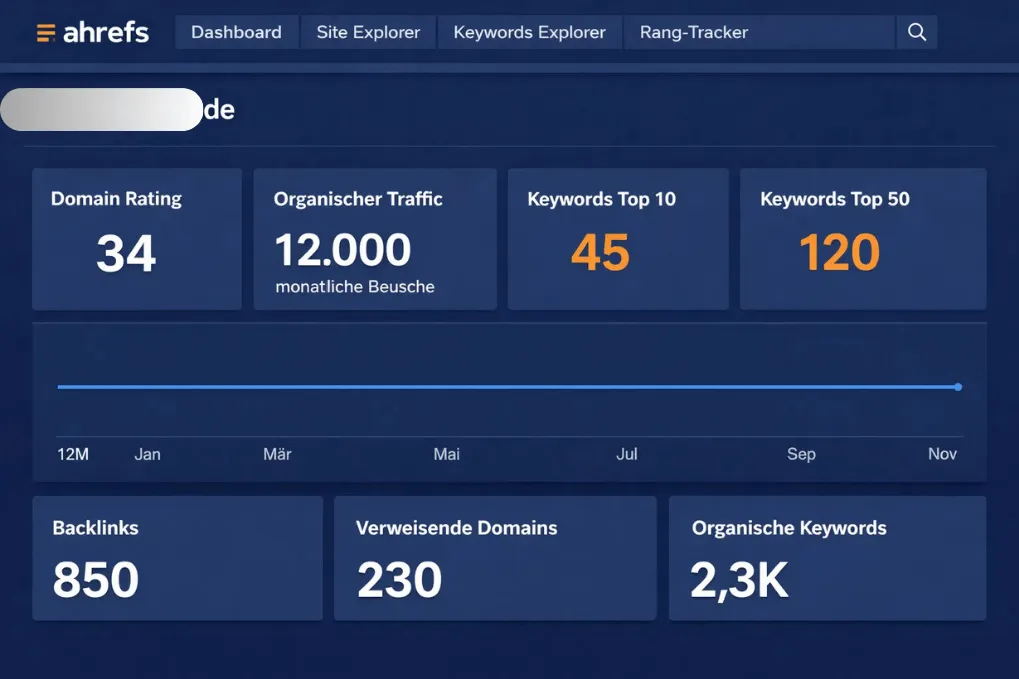The height and width of the screenshot is (679, 1019).
Task: Click the blue traffic trend line
Action: pyautogui.click(x=500, y=387)
